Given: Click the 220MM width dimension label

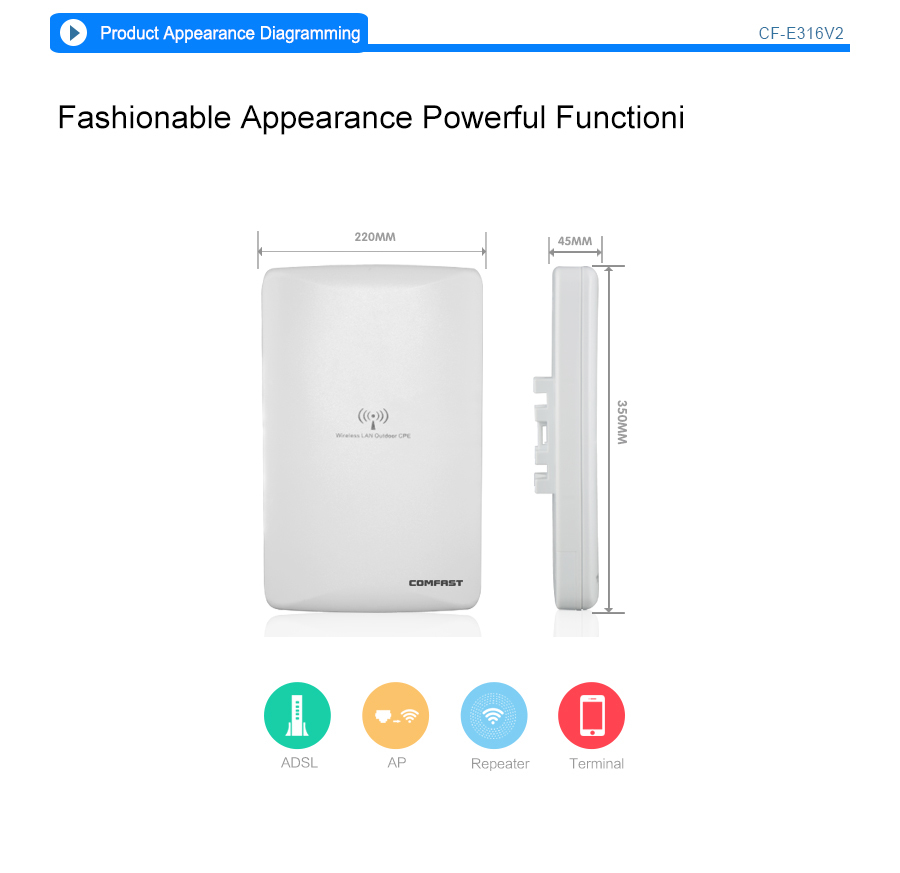Looking at the screenshot, I should pyautogui.click(x=375, y=237).
